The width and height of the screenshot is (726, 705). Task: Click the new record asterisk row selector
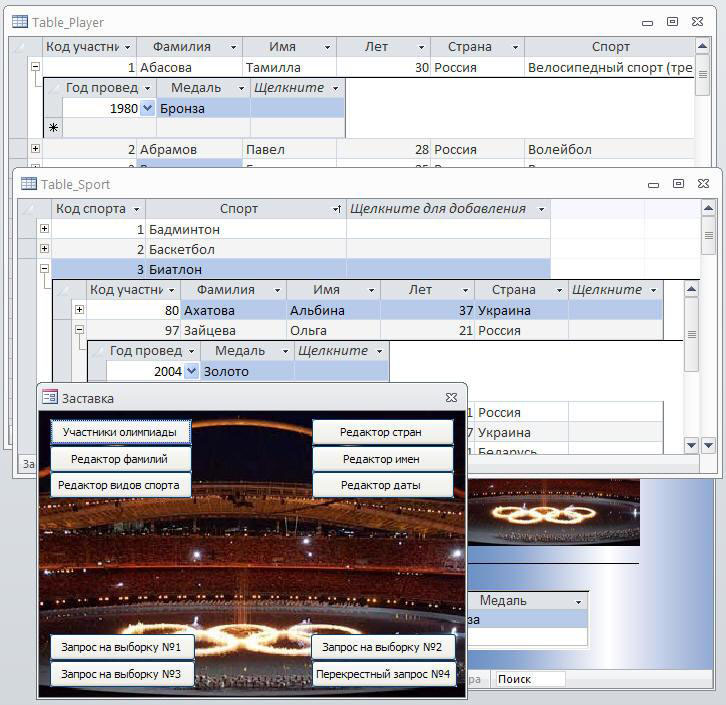click(x=53, y=128)
